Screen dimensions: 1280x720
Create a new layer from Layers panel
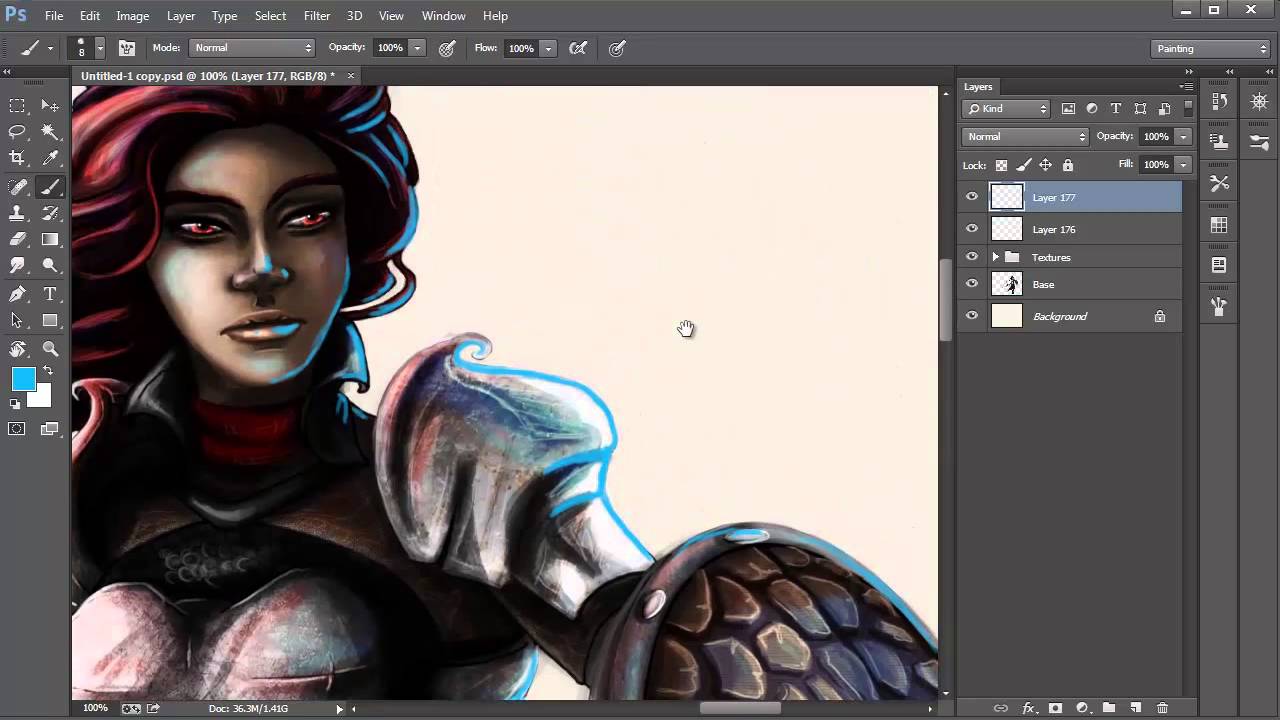tap(1135, 708)
